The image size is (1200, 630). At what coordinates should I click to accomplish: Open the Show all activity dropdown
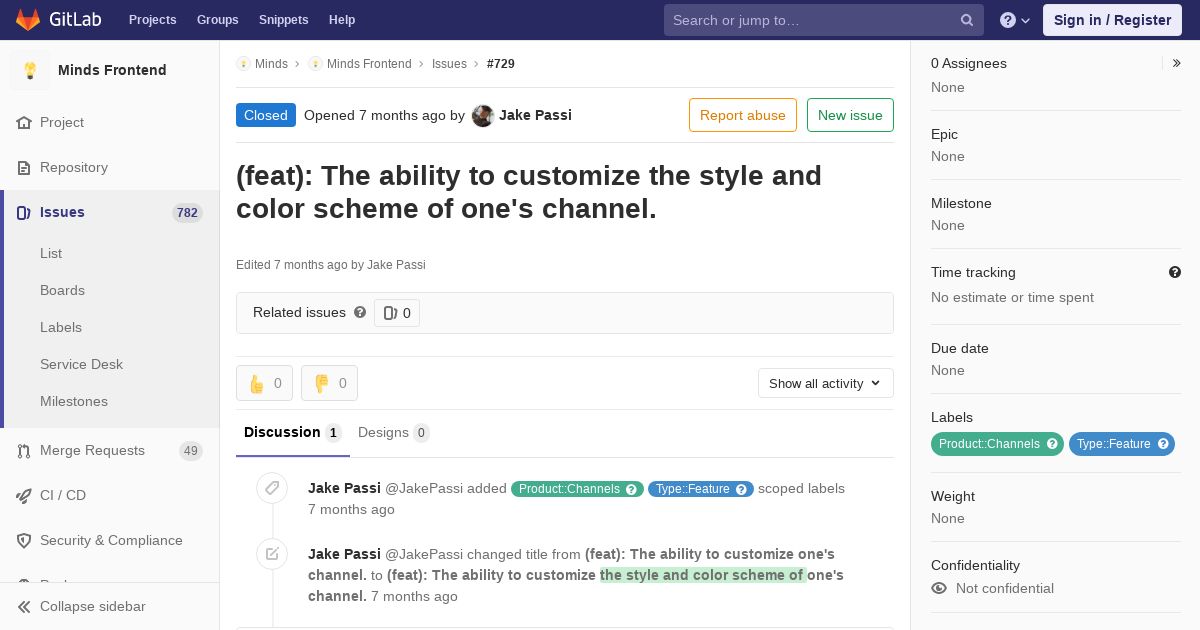pos(825,383)
